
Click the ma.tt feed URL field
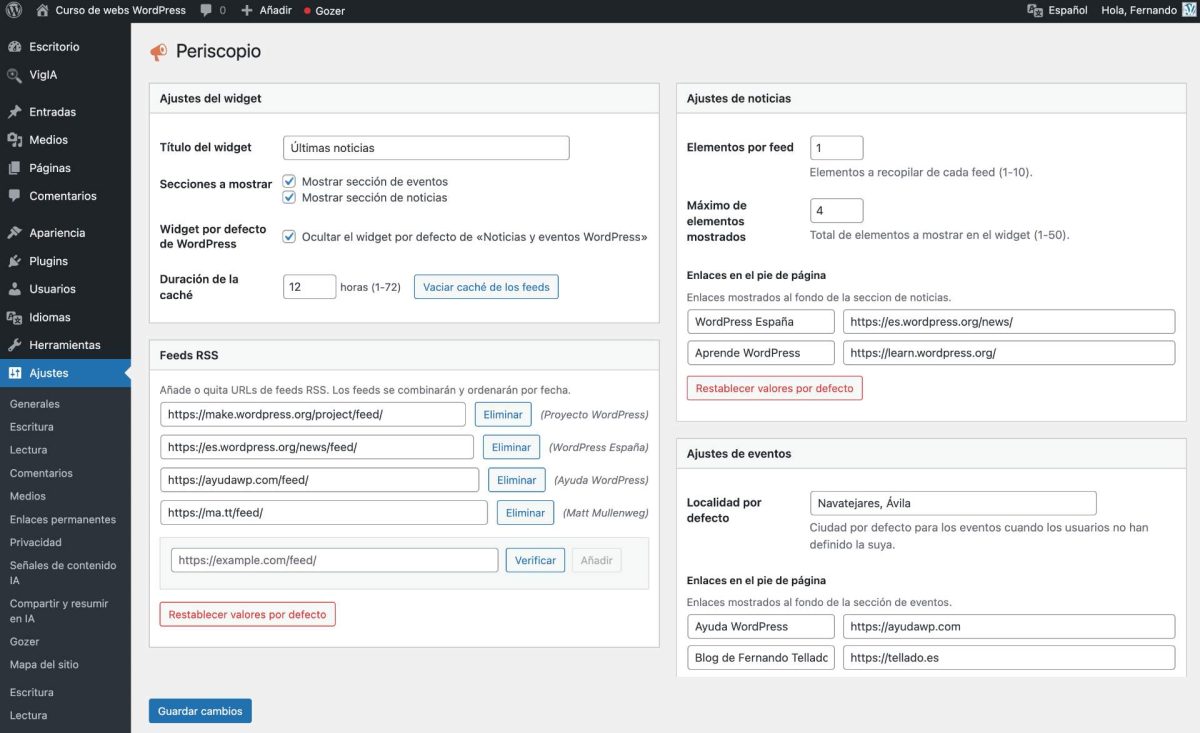tap(324, 513)
